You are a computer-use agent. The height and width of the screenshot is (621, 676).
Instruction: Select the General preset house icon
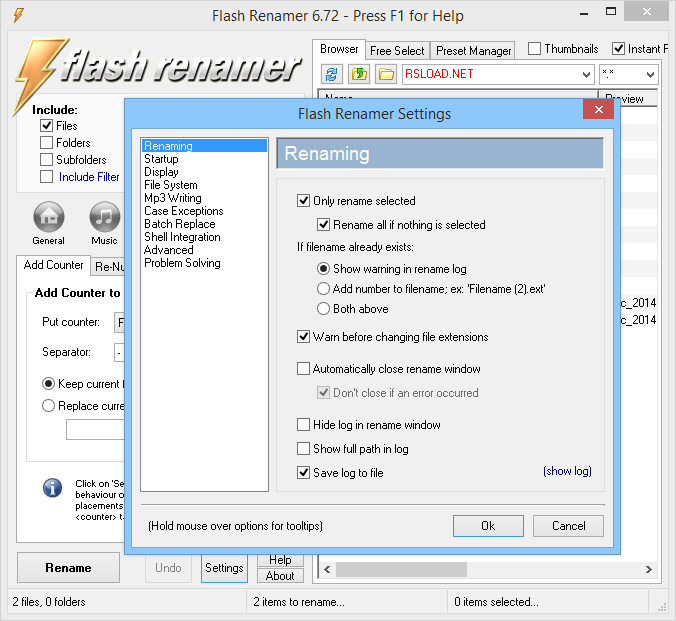49,217
